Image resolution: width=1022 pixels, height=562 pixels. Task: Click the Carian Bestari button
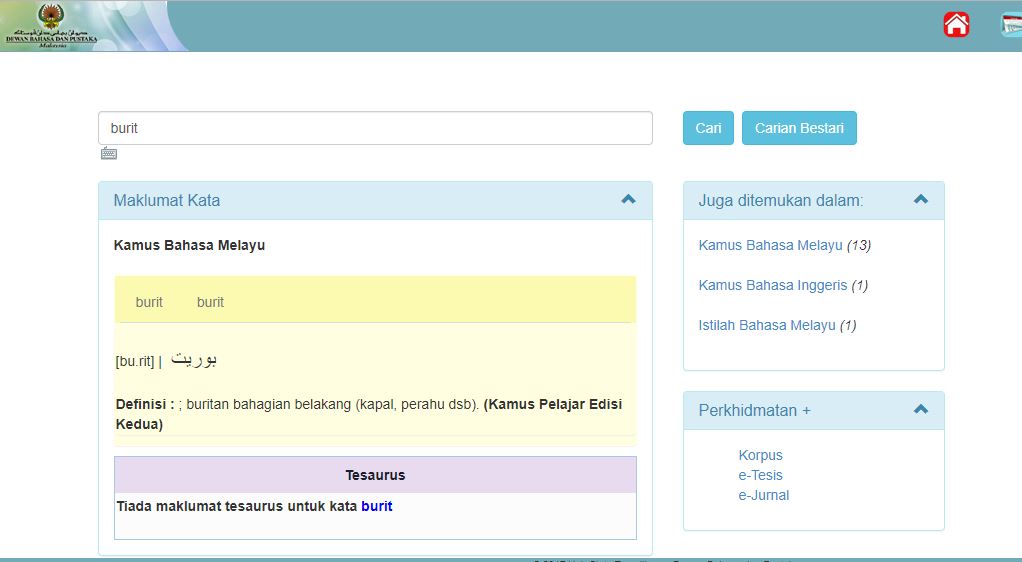798,128
